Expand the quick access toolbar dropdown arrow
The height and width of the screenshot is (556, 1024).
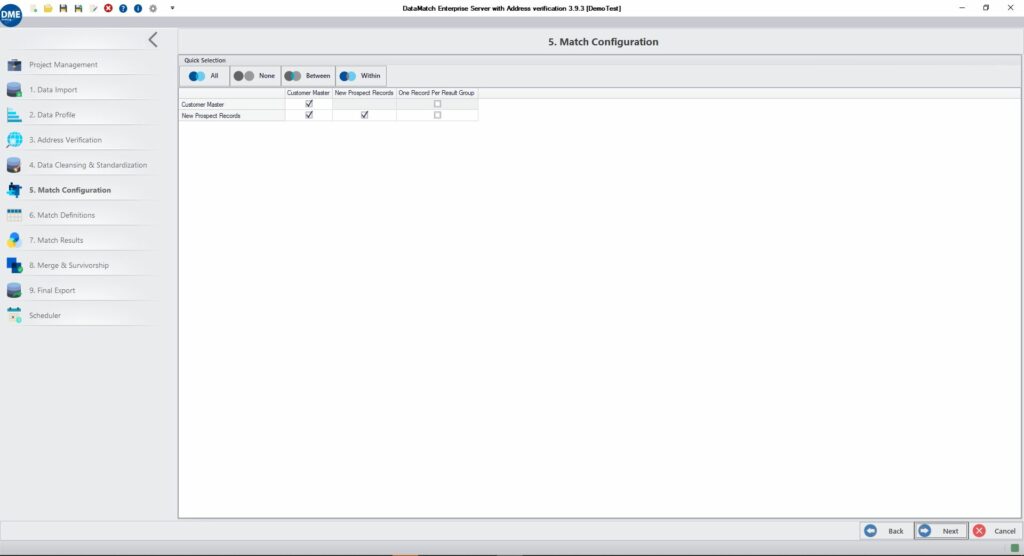click(172, 8)
